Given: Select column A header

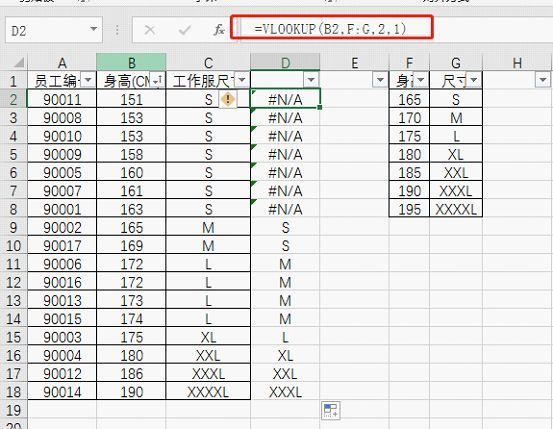Looking at the screenshot, I should [x=62, y=62].
